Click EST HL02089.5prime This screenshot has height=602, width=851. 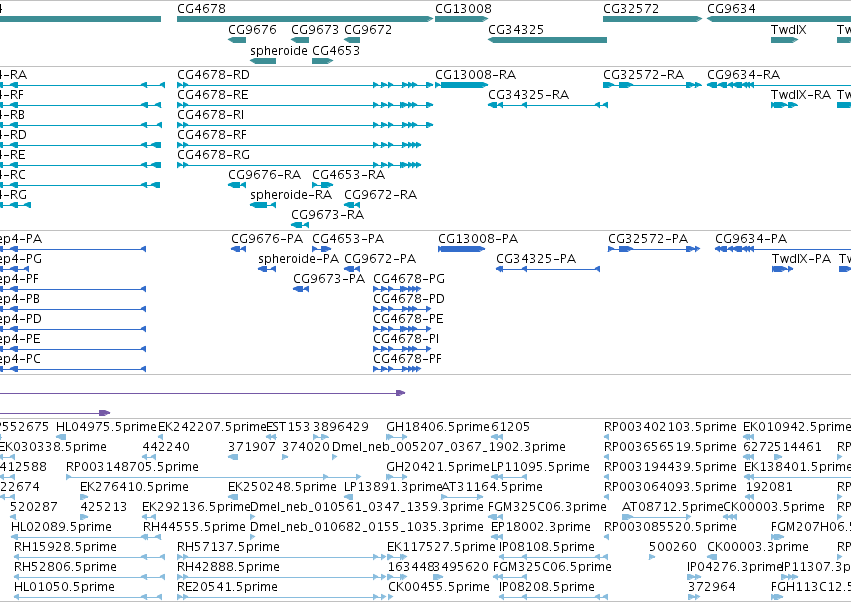tap(86, 537)
